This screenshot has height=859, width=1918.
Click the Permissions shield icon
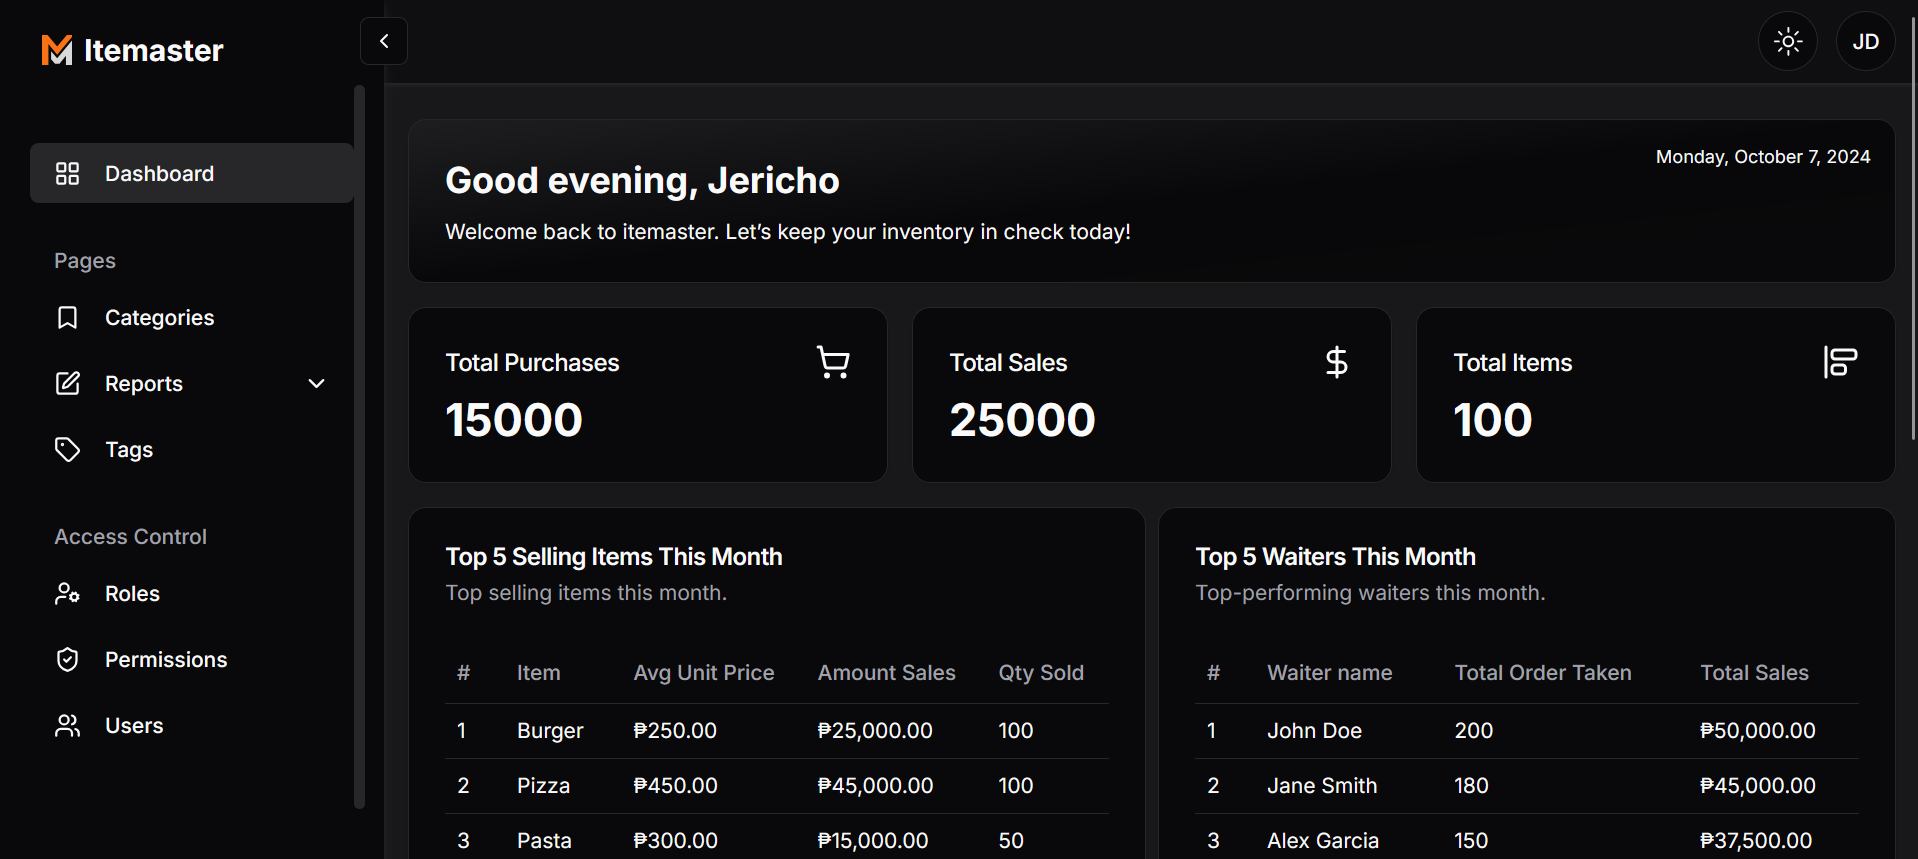67,660
